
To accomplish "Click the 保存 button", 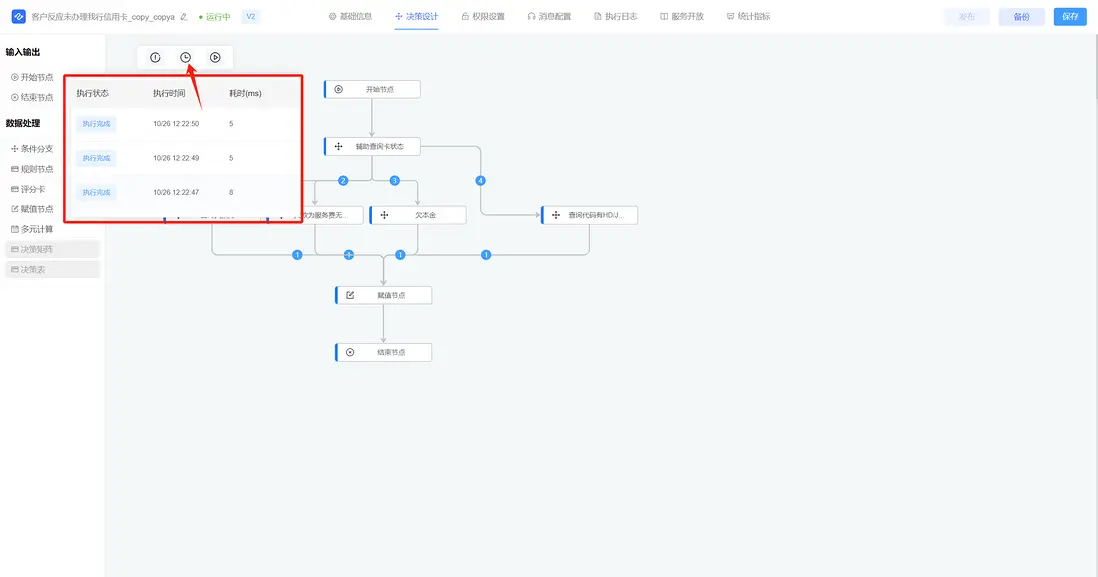I will (1069, 17).
